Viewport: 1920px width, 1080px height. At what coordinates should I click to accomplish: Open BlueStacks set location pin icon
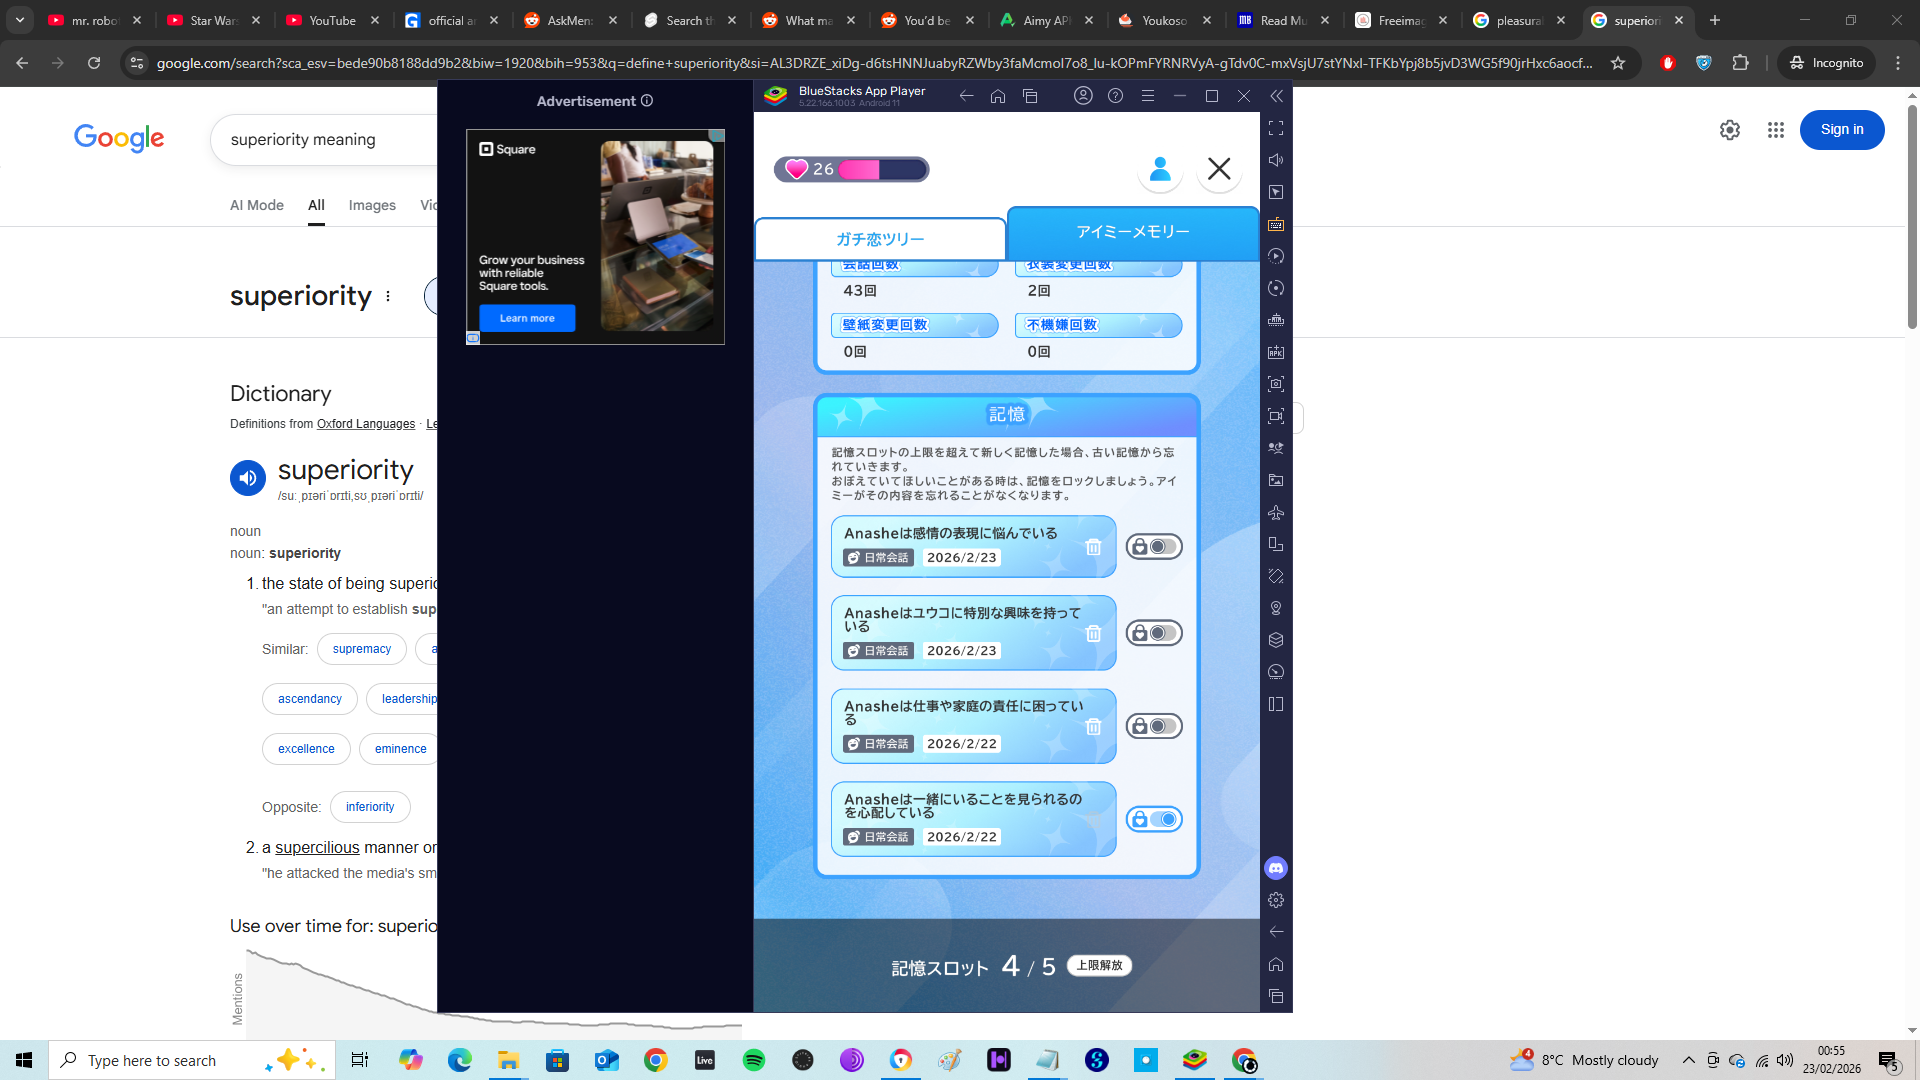(x=1276, y=608)
